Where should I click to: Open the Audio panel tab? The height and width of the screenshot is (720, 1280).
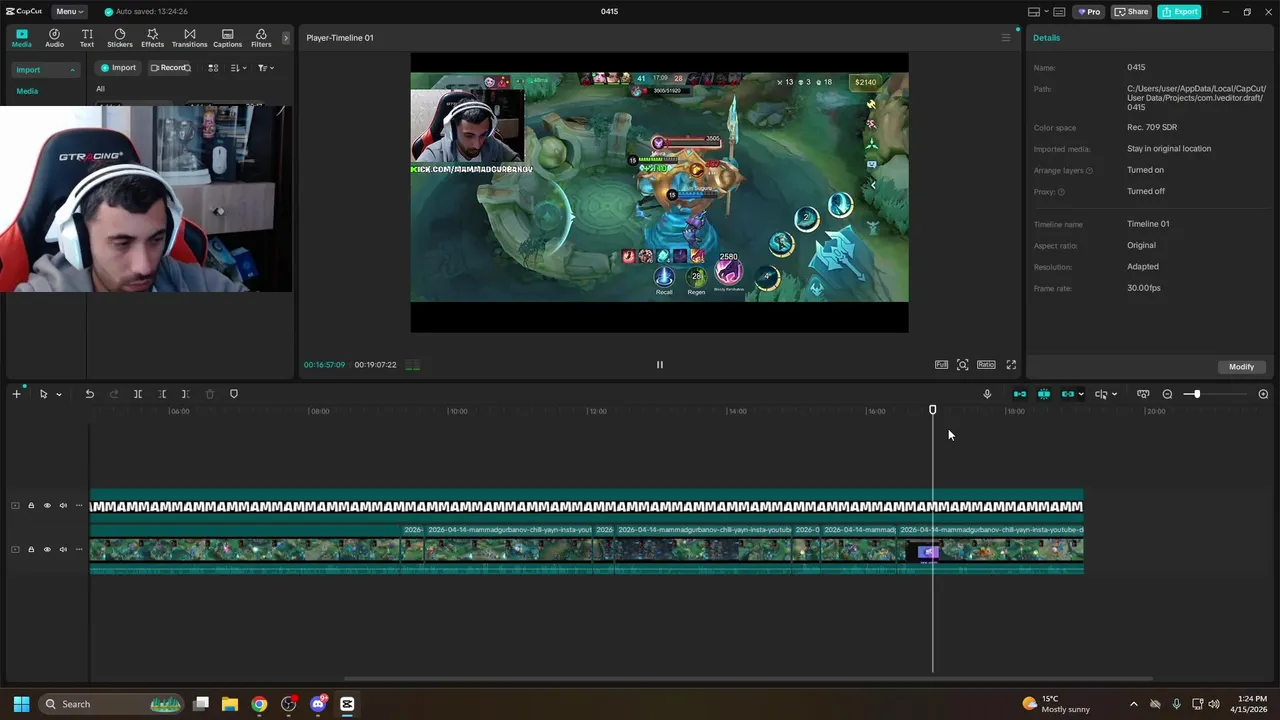tap(54, 38)
